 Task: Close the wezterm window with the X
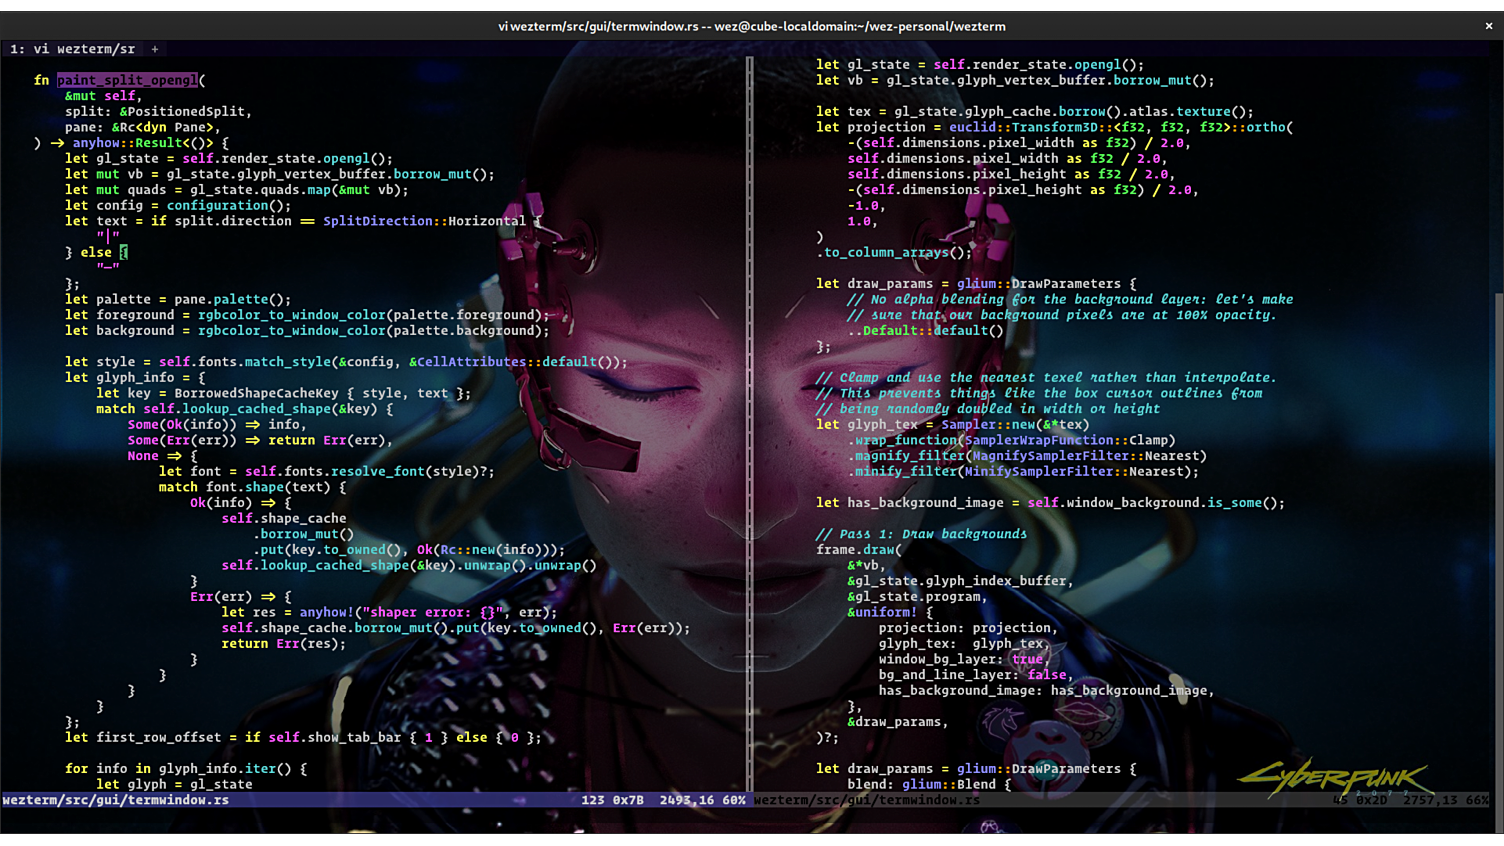pyautogui.click(x=1488, y=26)
